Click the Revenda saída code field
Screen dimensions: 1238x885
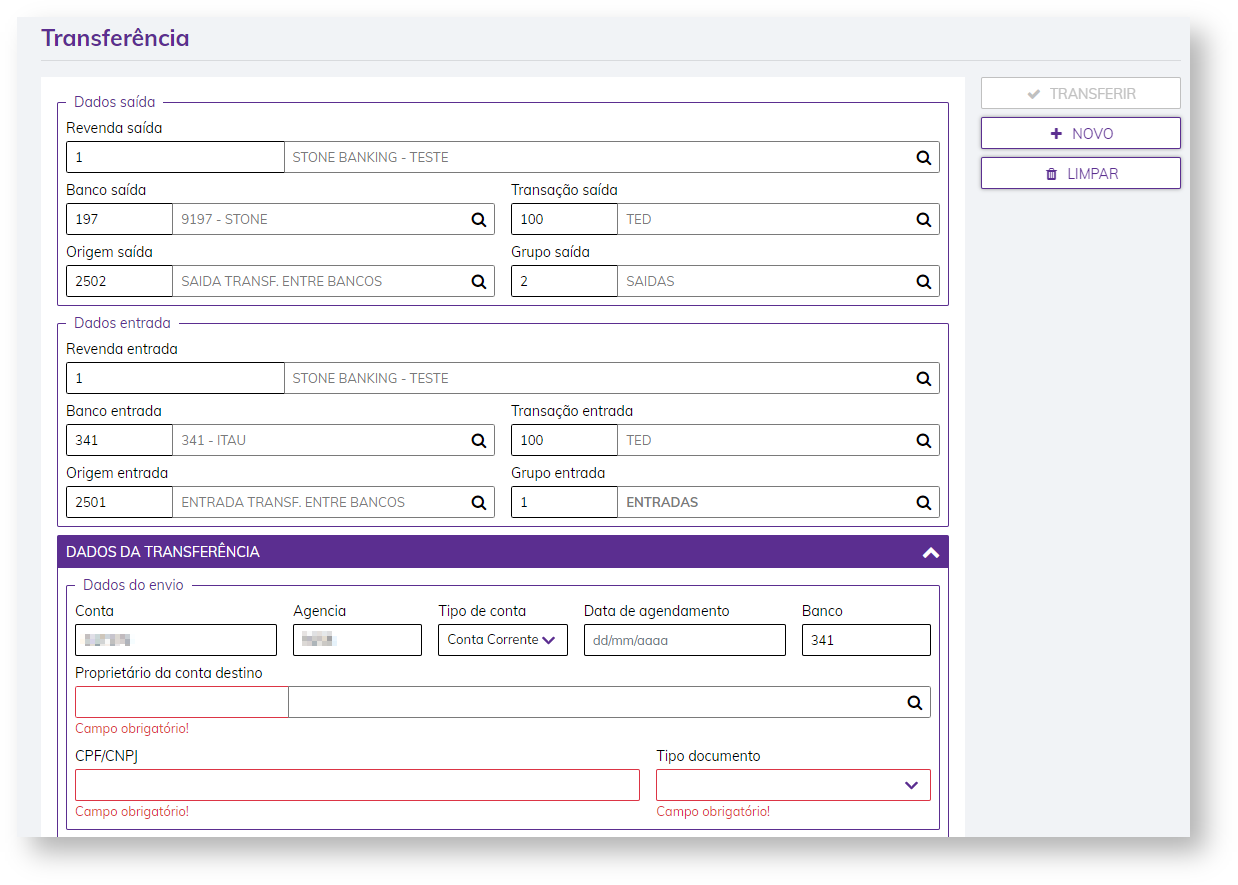pos(175,157)
